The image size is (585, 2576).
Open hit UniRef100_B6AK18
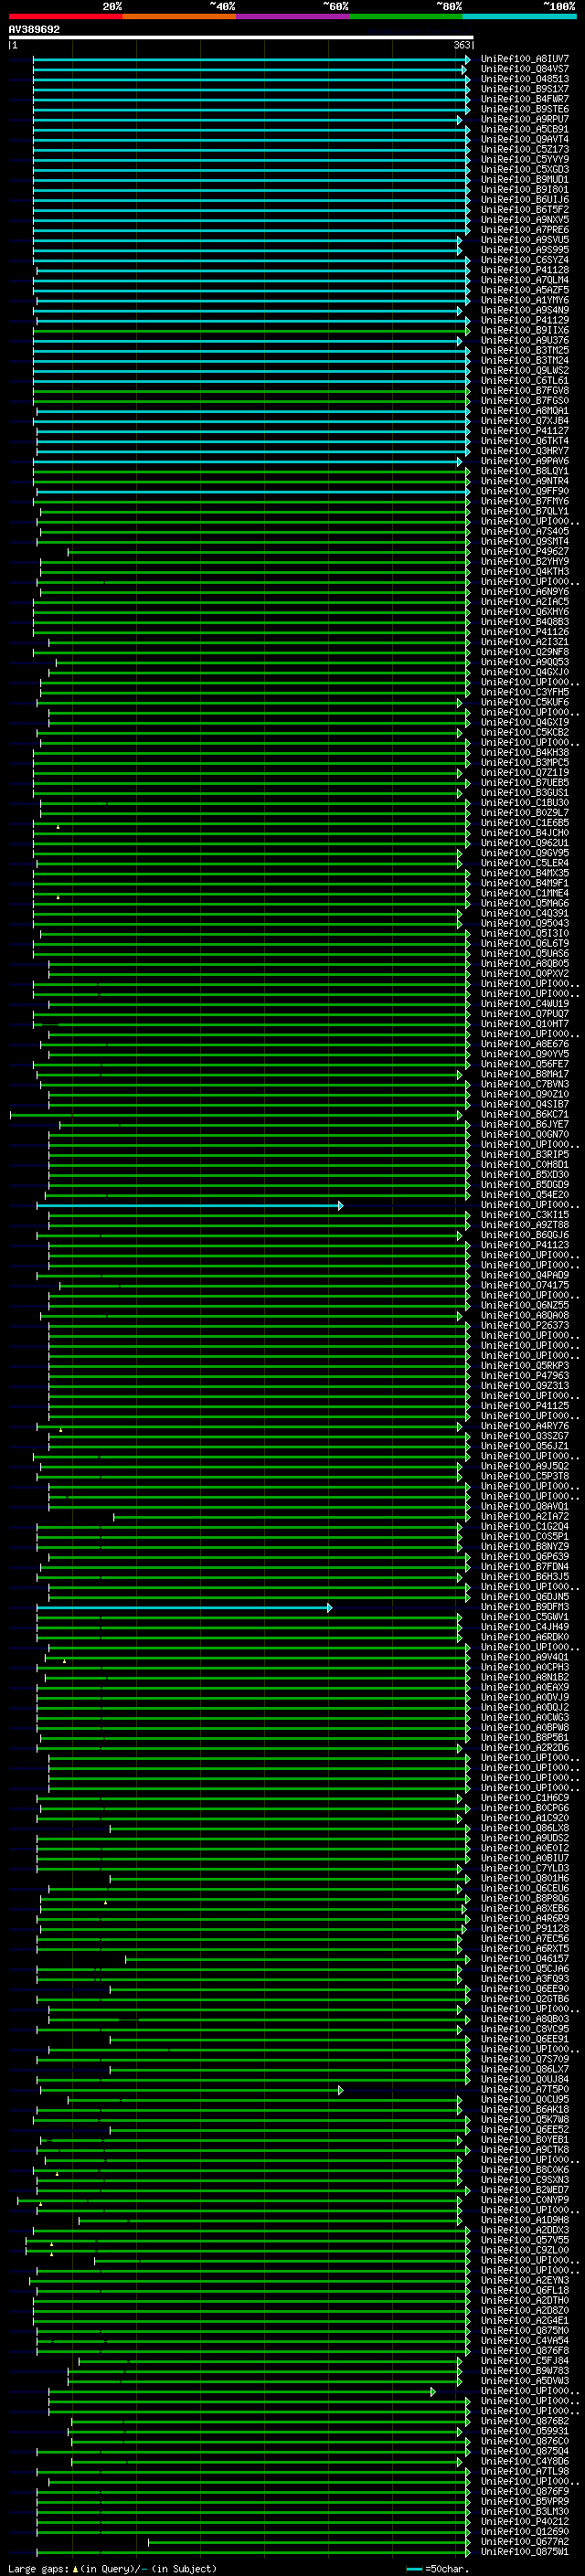coord(525,2109)
